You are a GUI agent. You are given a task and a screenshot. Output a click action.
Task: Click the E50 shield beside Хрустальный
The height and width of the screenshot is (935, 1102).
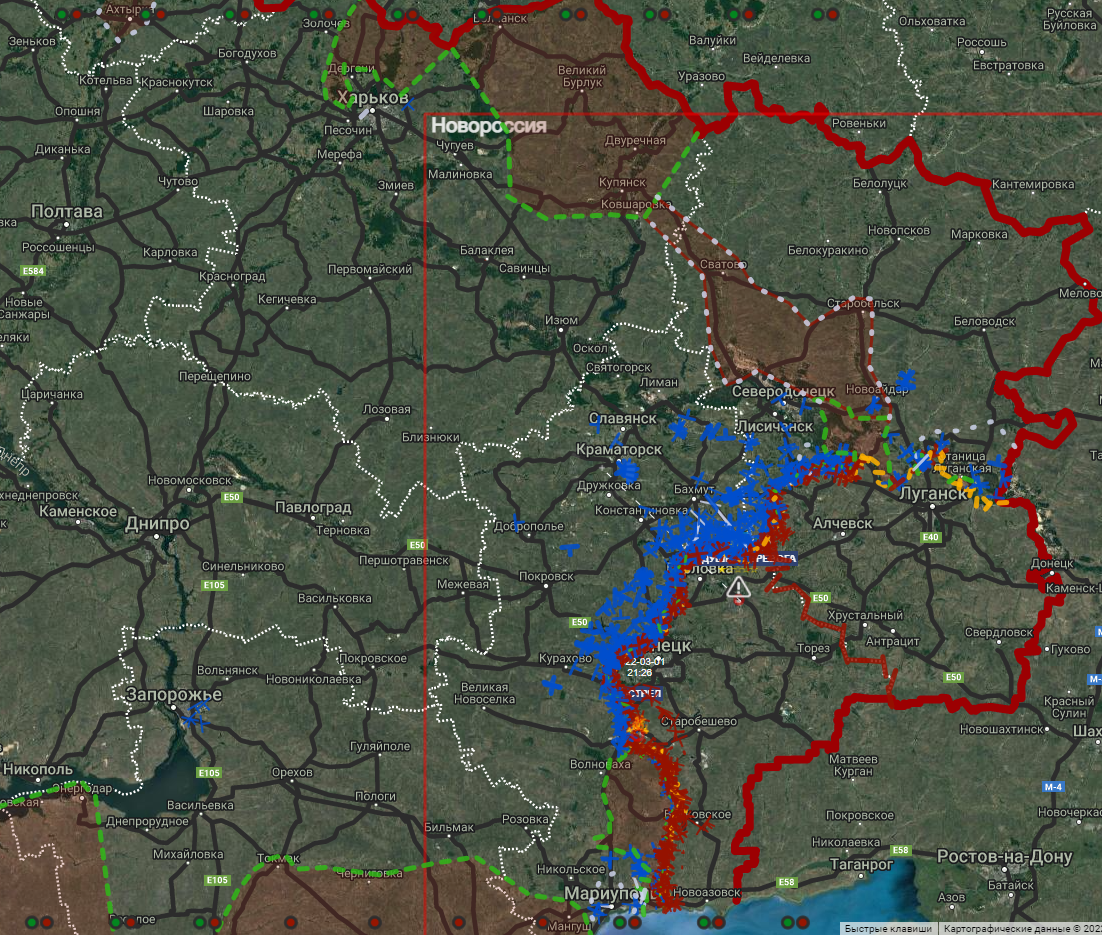[x=820, y=598]
